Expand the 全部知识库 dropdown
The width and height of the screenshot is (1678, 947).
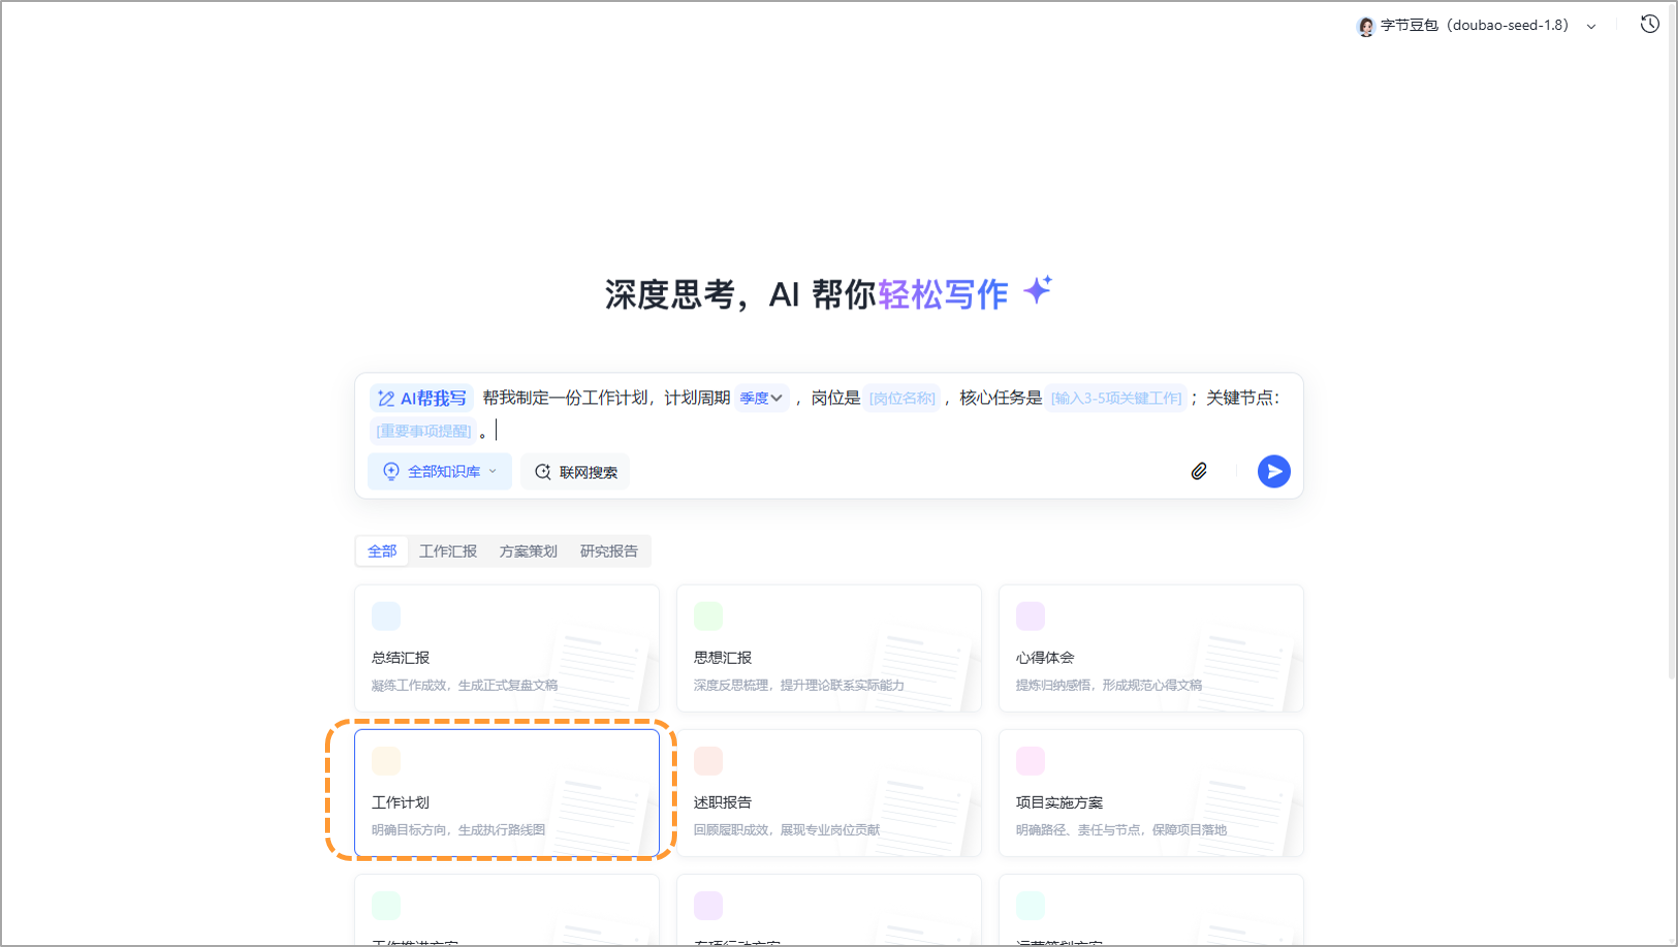pyautogui.click(x=492, y=471)
